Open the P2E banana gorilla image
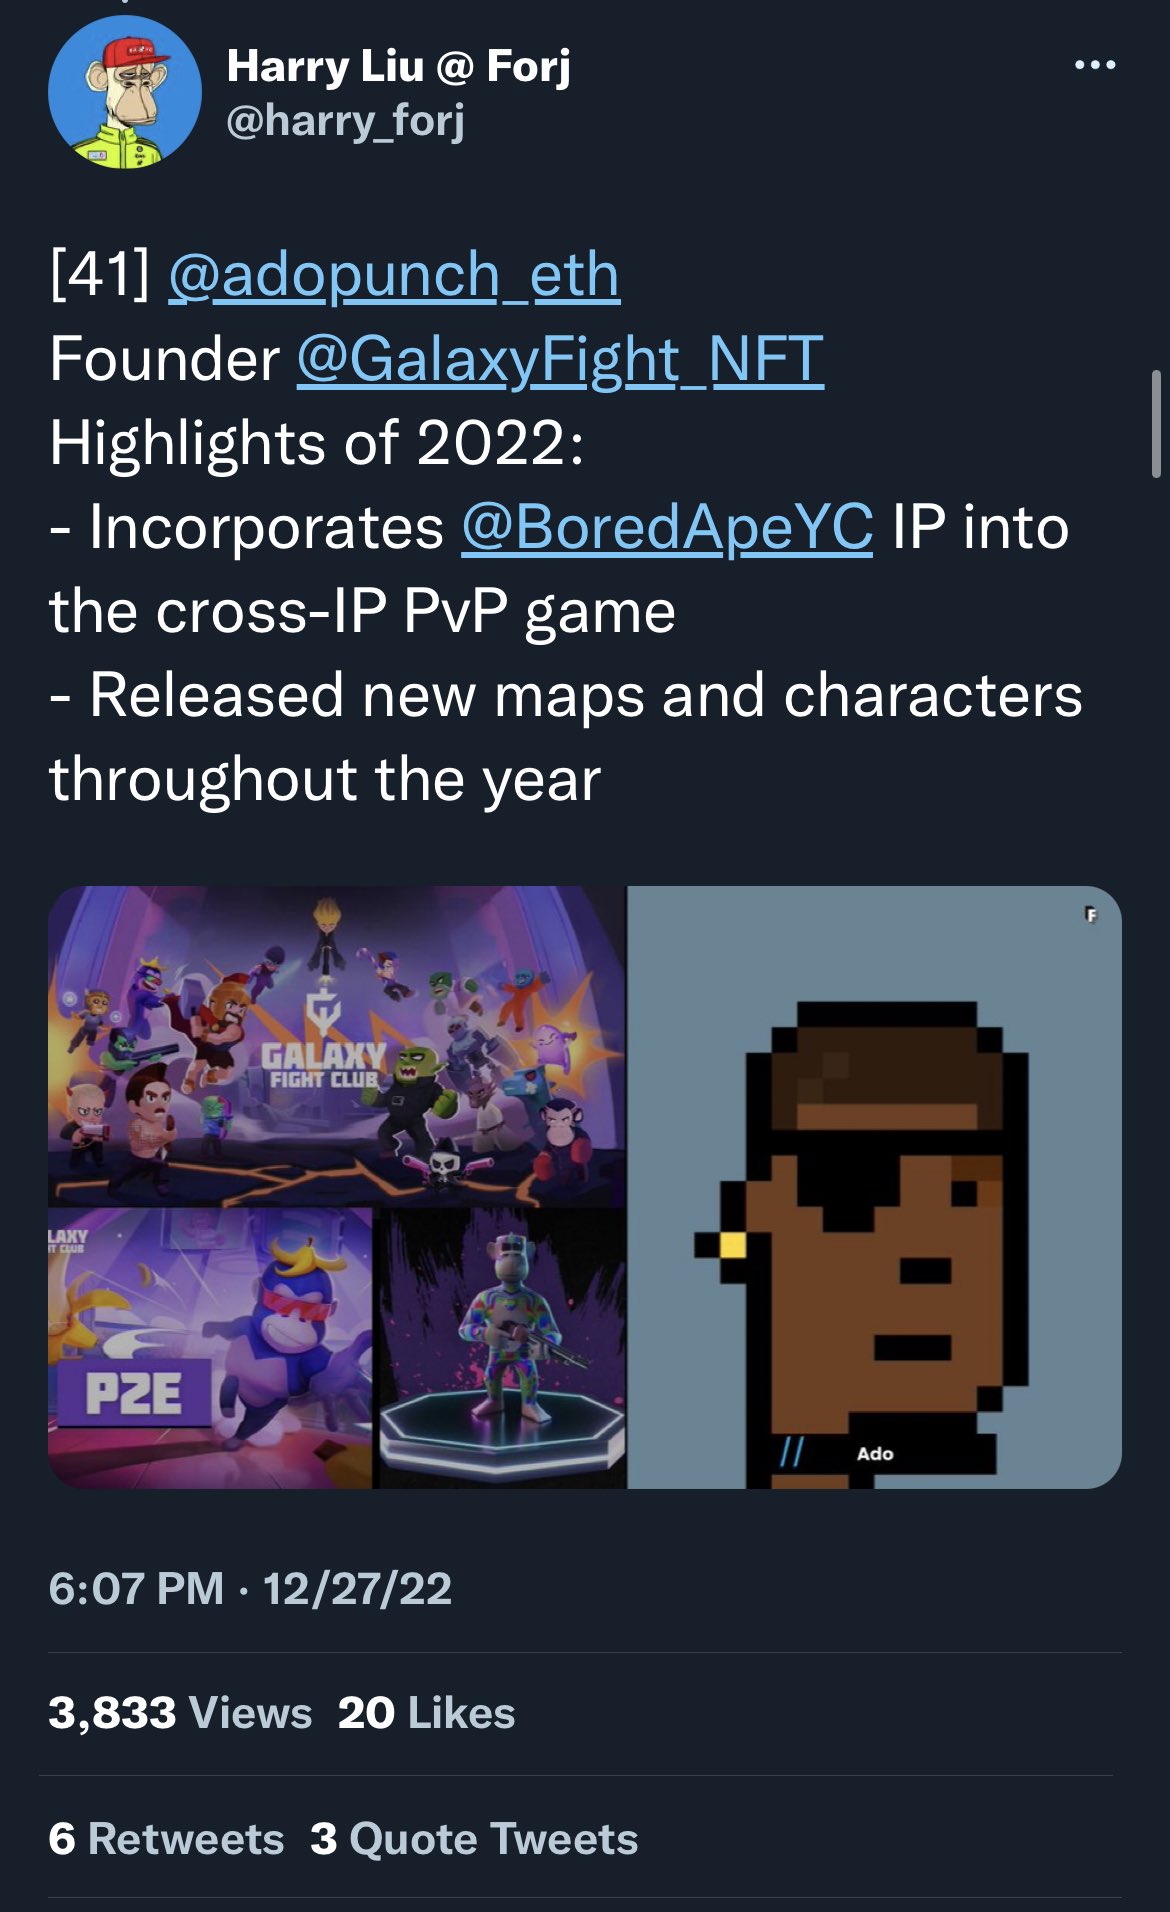1170x1912 pixels. coord(210,1348)
